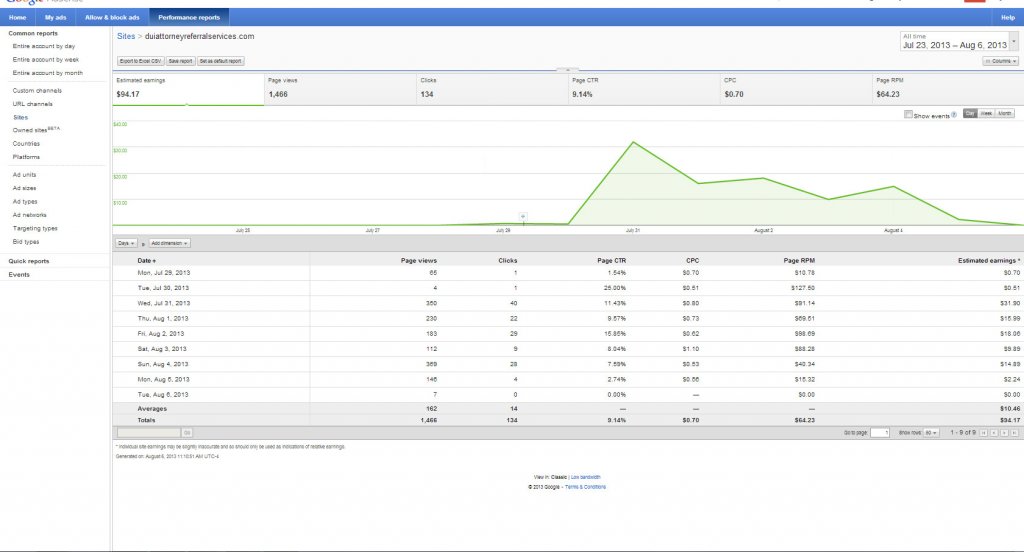This screenshot has width=1024, height=552.
Task: Open Ad units report
Action: [x=25, y=174]
